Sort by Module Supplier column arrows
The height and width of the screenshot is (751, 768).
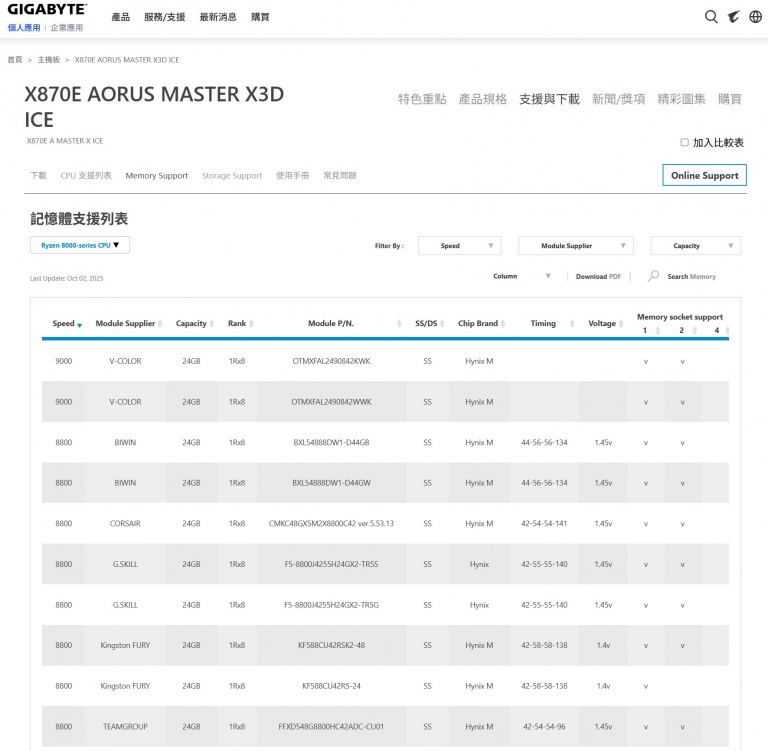click(x=162, y=324)
